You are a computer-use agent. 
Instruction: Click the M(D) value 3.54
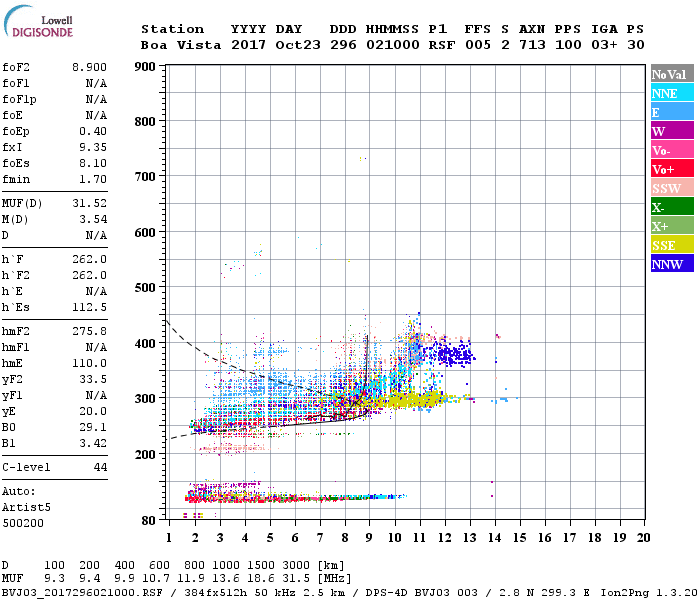coord(93,220)
